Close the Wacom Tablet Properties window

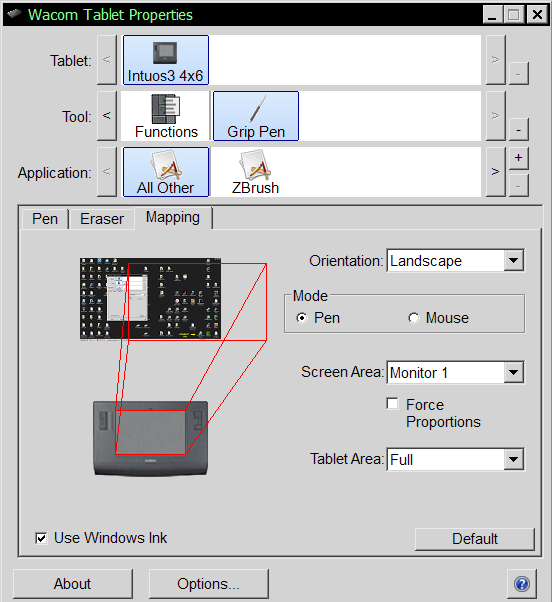click(x=537, y=15)
